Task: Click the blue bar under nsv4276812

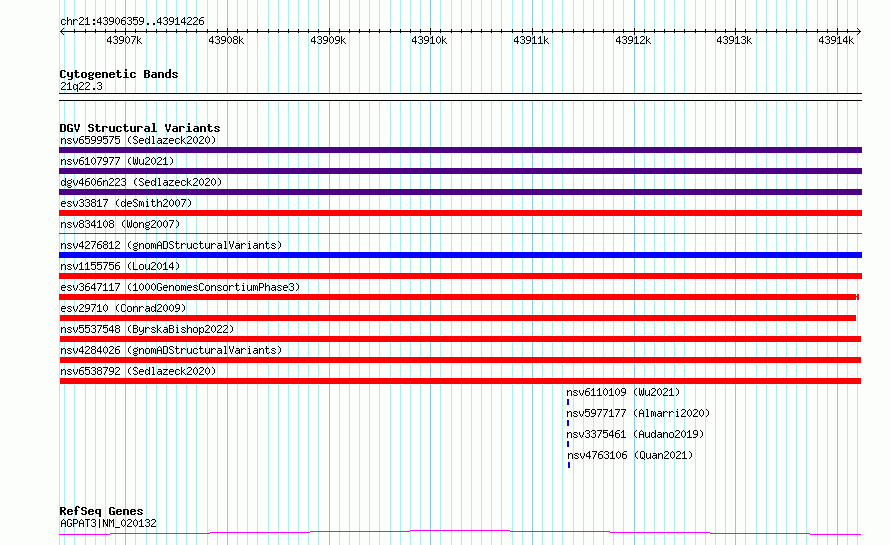Action: point(460,255)
